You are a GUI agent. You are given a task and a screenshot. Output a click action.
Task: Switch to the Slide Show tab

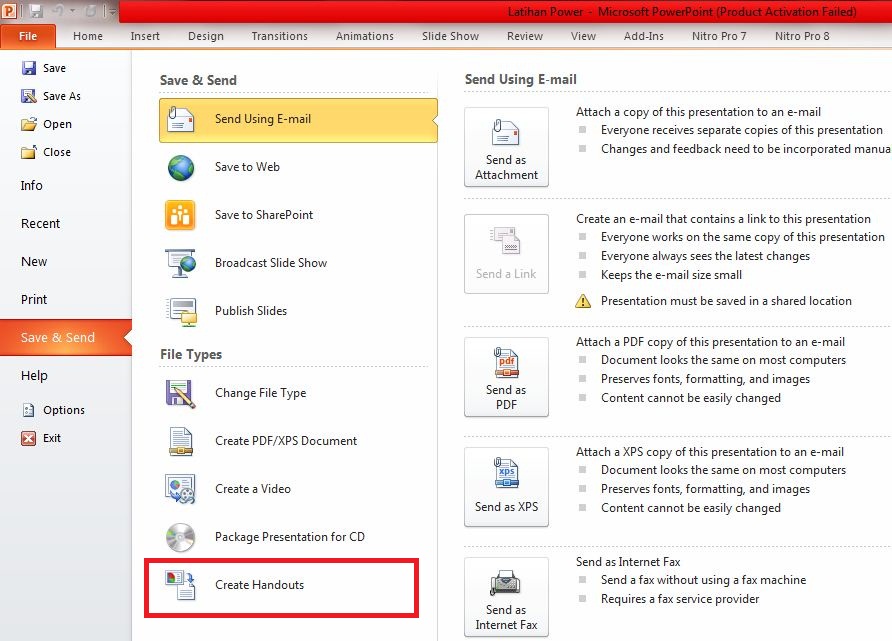point(451,36)
